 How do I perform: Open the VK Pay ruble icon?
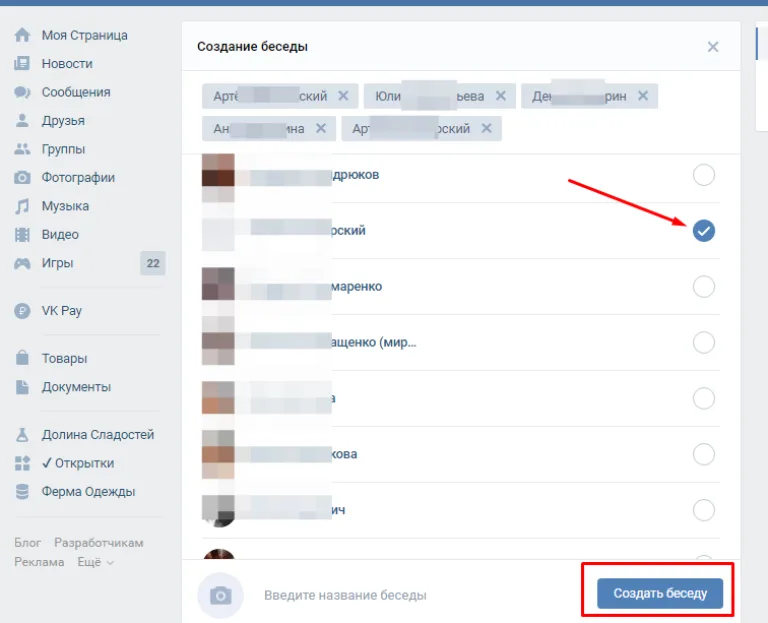[22, 311]
